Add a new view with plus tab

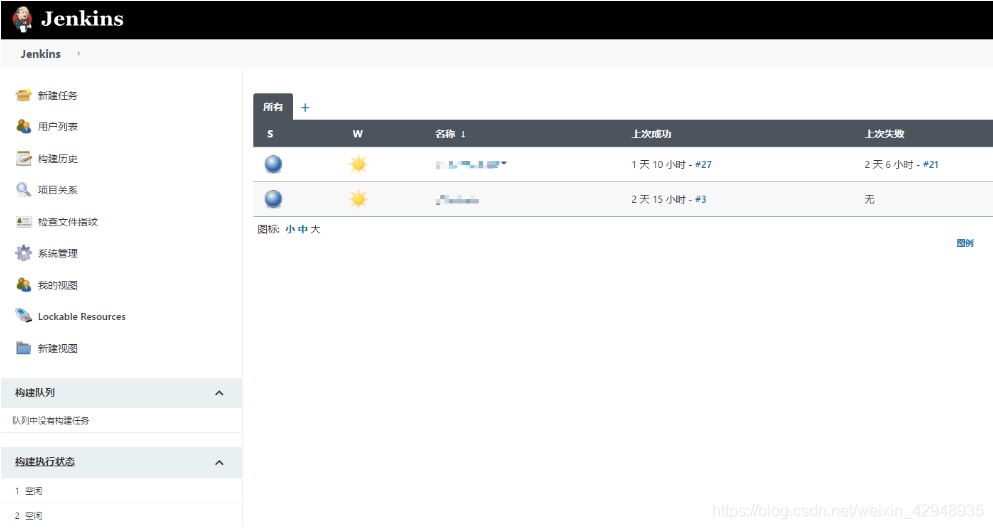click(305, 108)
